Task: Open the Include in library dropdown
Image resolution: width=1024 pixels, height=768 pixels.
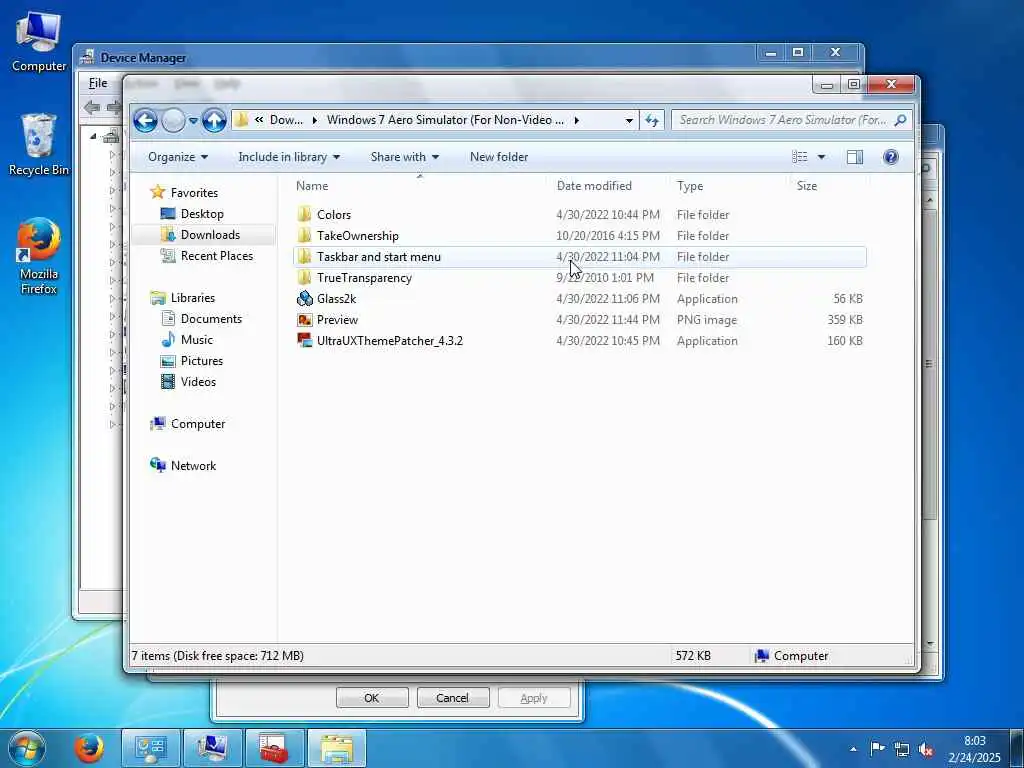Action: [x=289, y=157]
